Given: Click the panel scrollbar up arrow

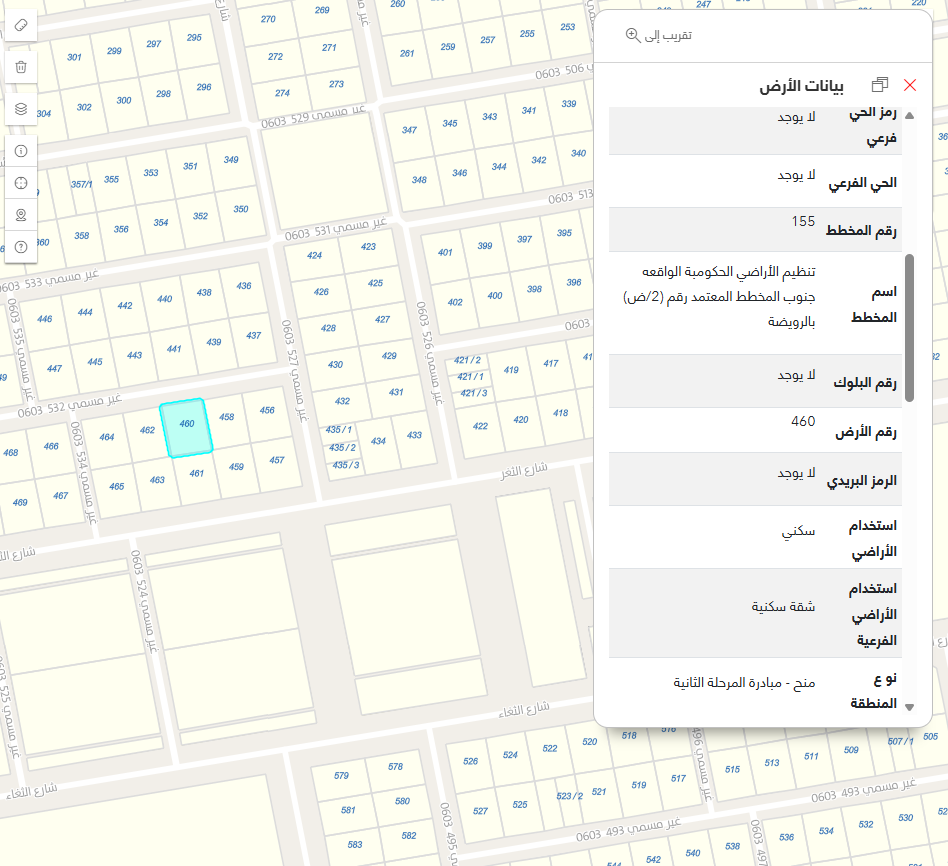Looking at the screenshot, I should click(909, 115).
